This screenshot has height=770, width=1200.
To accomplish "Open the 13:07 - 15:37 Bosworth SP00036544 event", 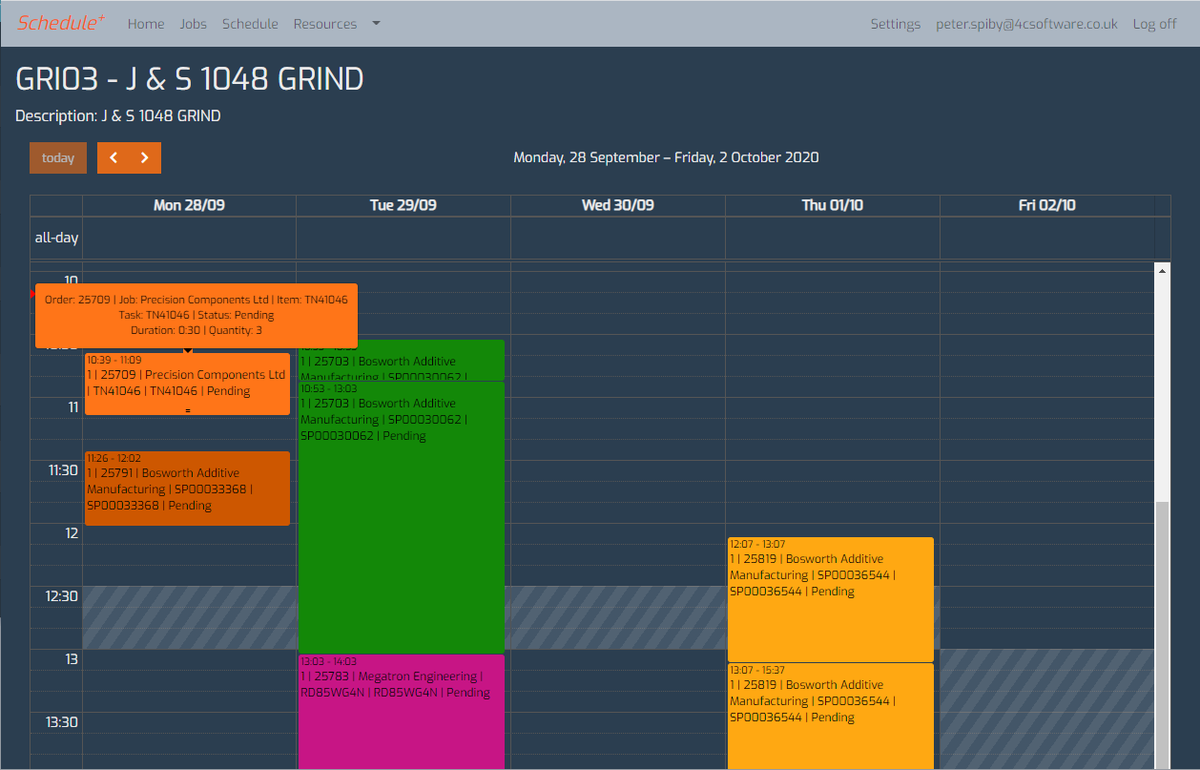I will point(830,716).
